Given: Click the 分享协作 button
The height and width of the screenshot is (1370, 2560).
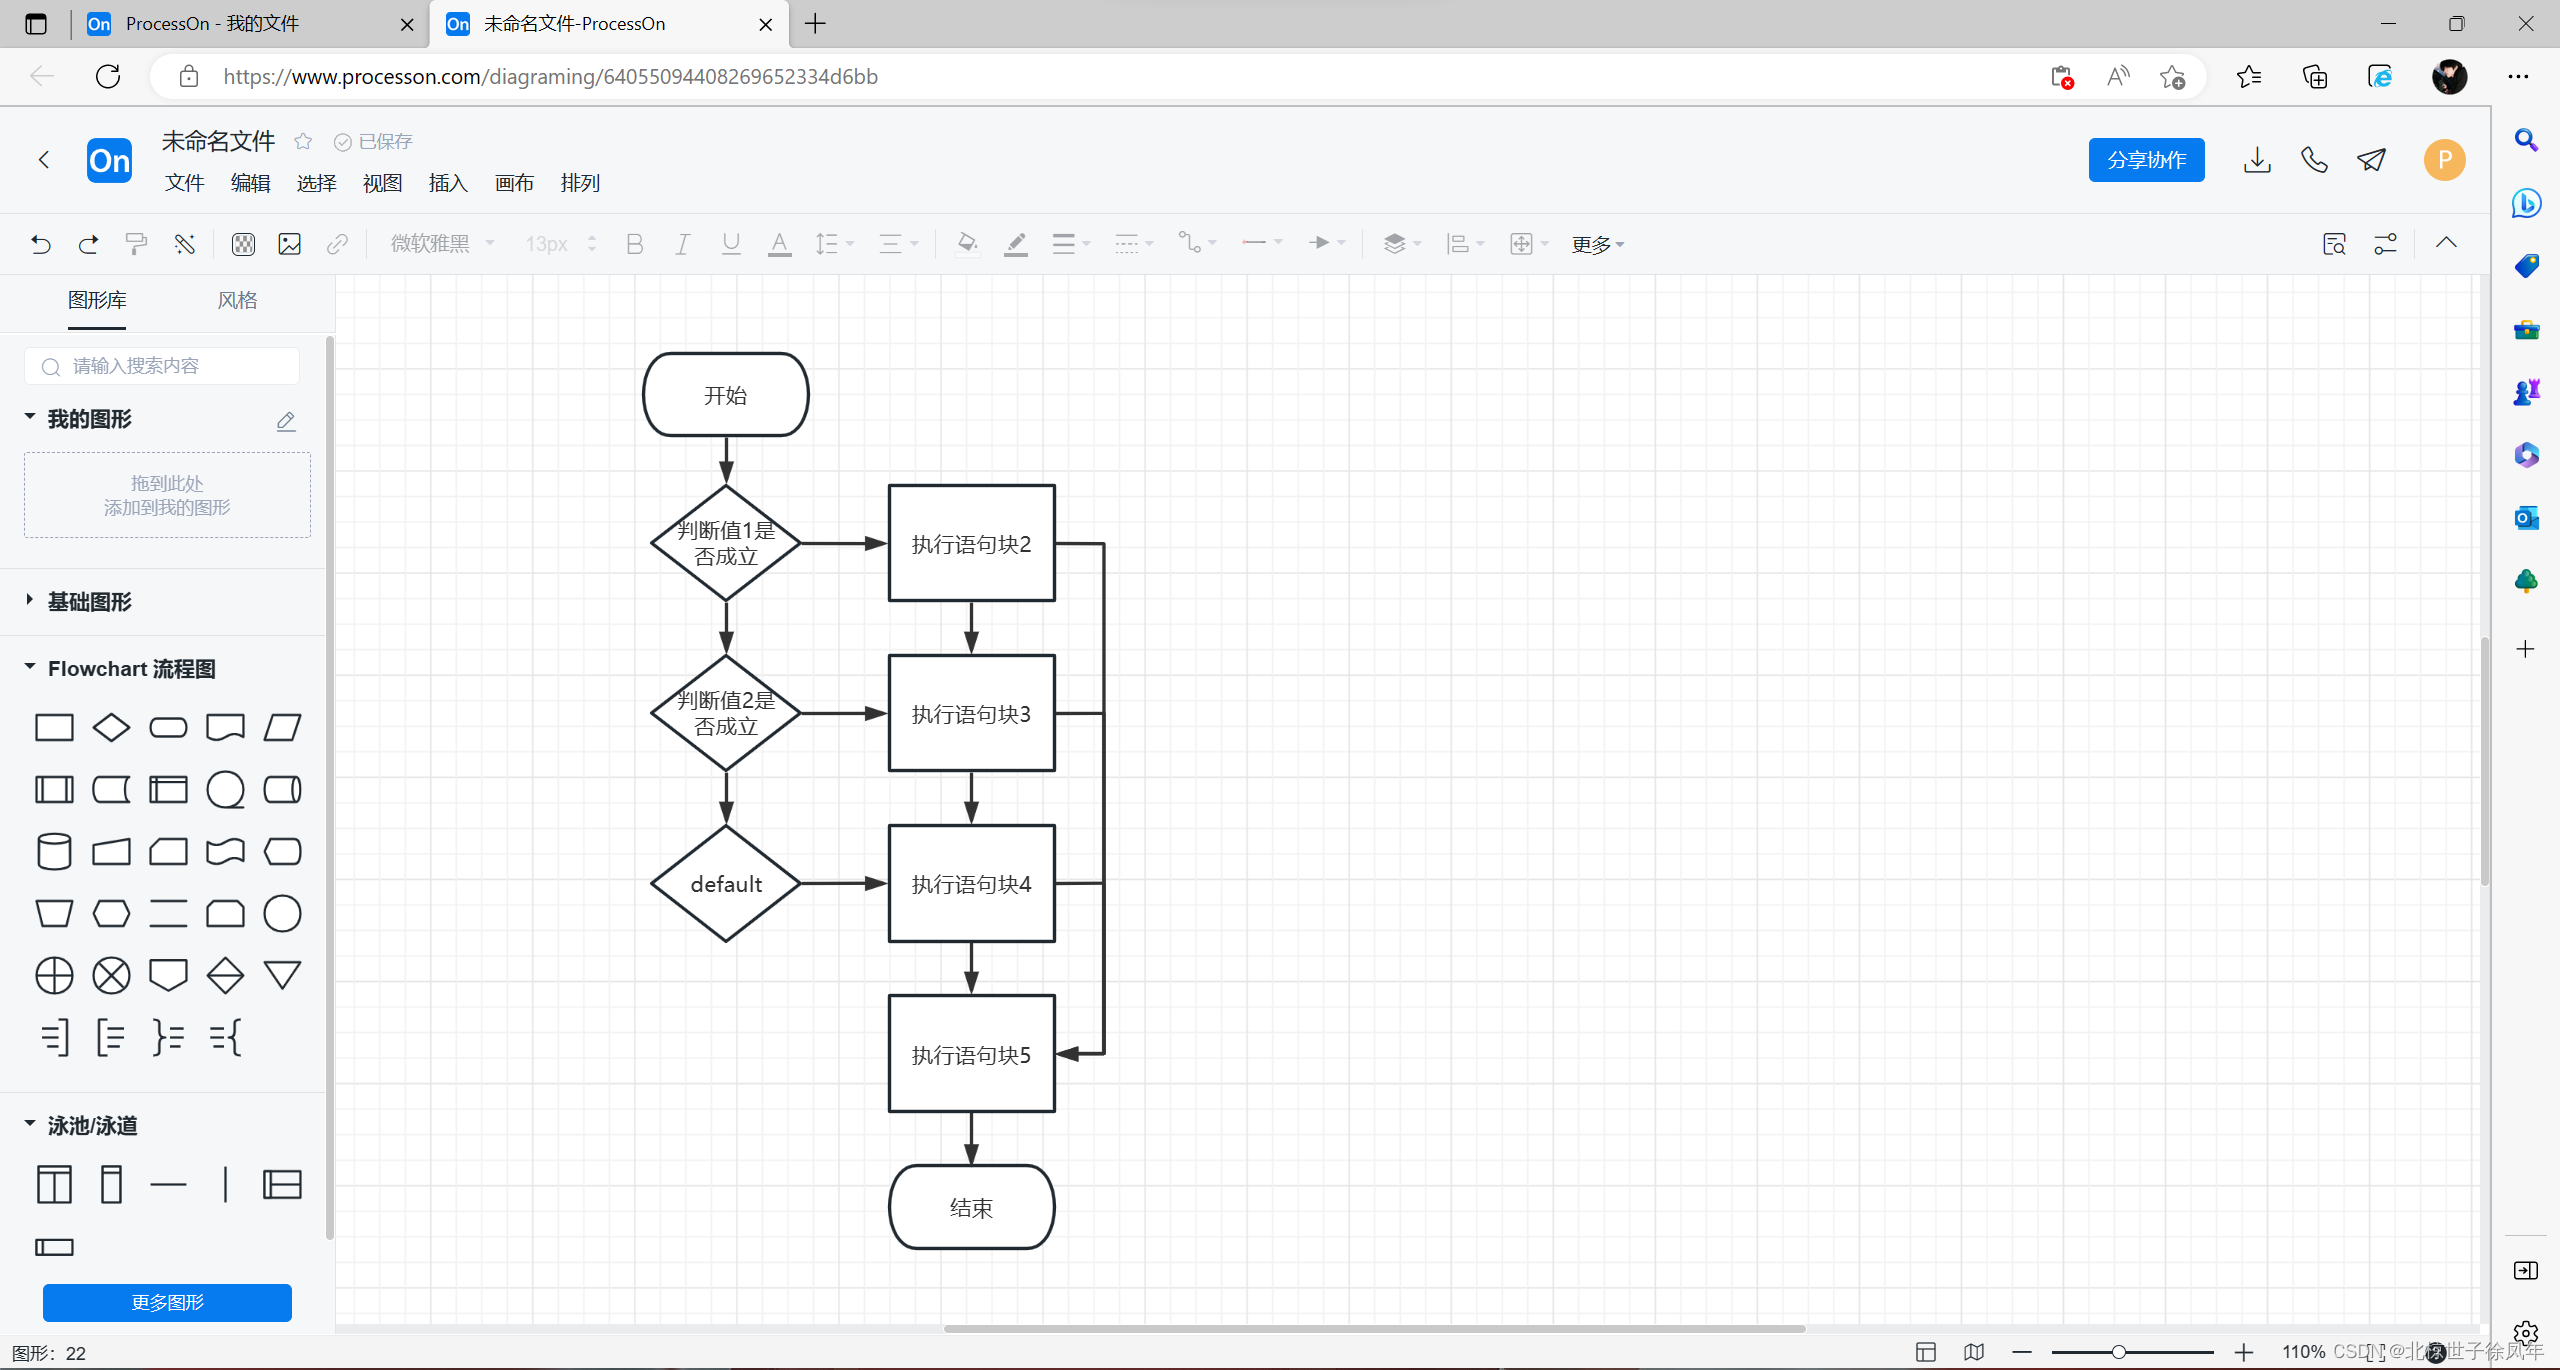Looking at the screenshot, I should click(2146, 160).
